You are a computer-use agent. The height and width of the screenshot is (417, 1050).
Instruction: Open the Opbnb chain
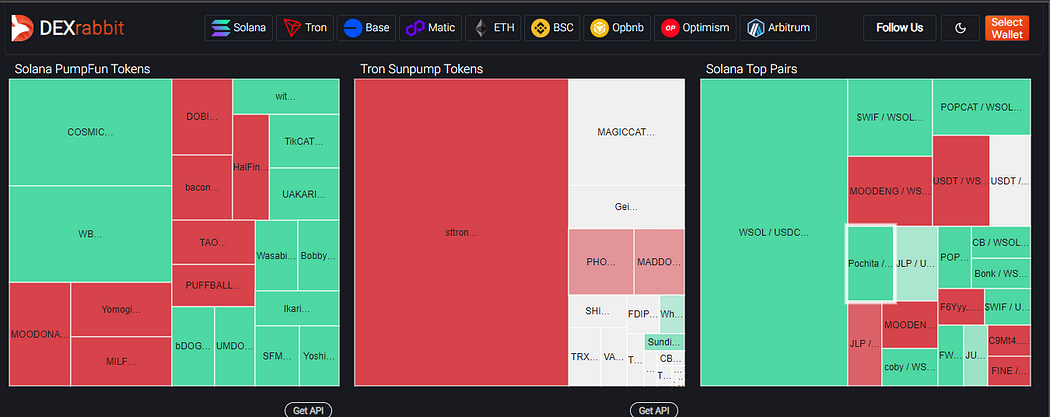tap(617, 28)
